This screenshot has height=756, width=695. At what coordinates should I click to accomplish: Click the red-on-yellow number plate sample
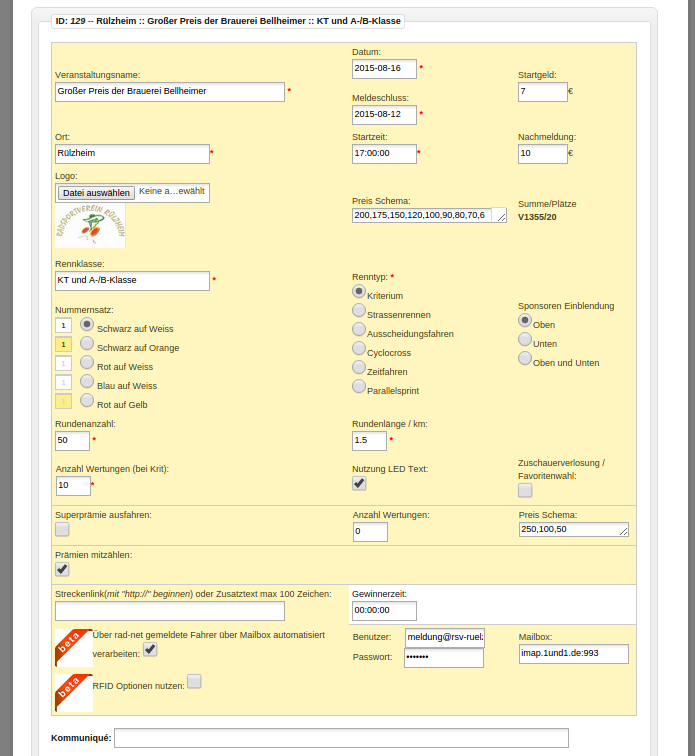64,402
